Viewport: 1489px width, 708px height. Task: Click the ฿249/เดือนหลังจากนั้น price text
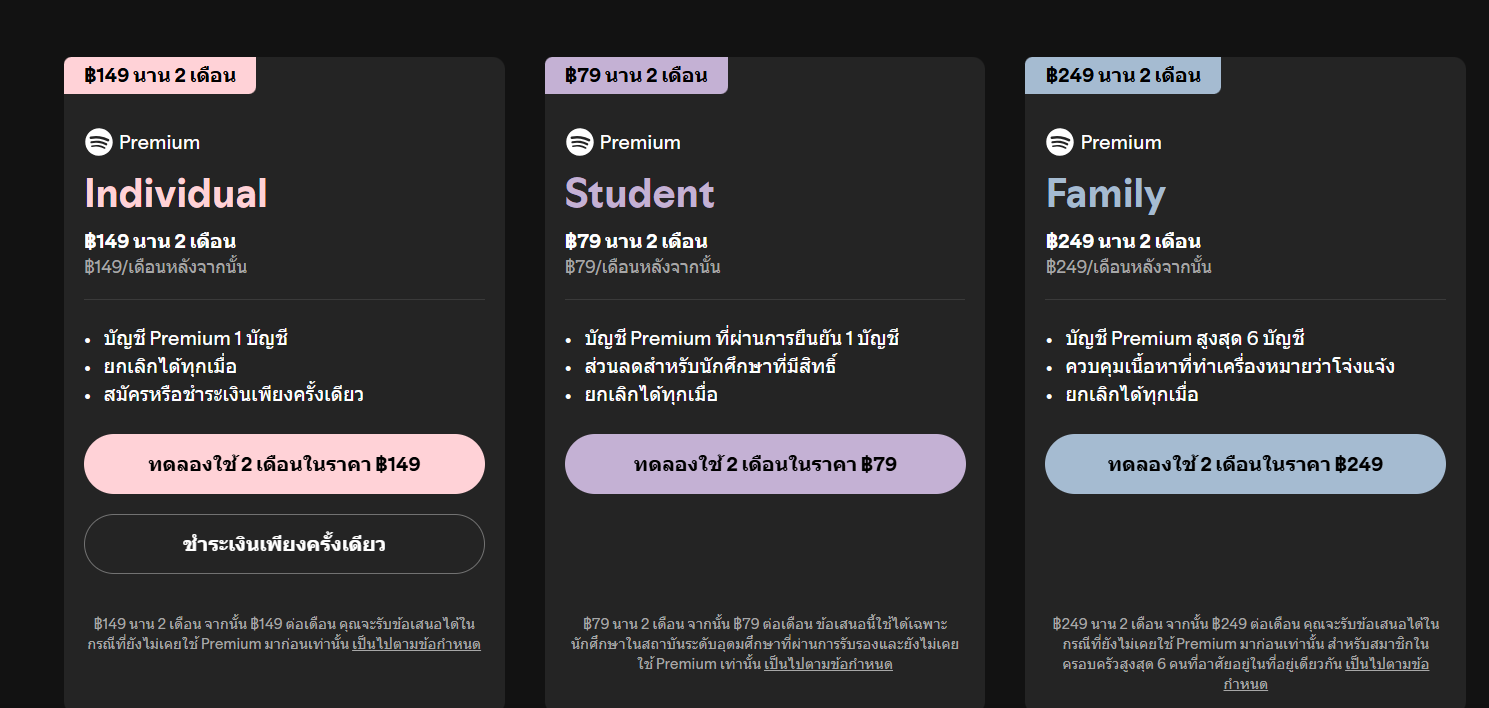pos(1128,267)
